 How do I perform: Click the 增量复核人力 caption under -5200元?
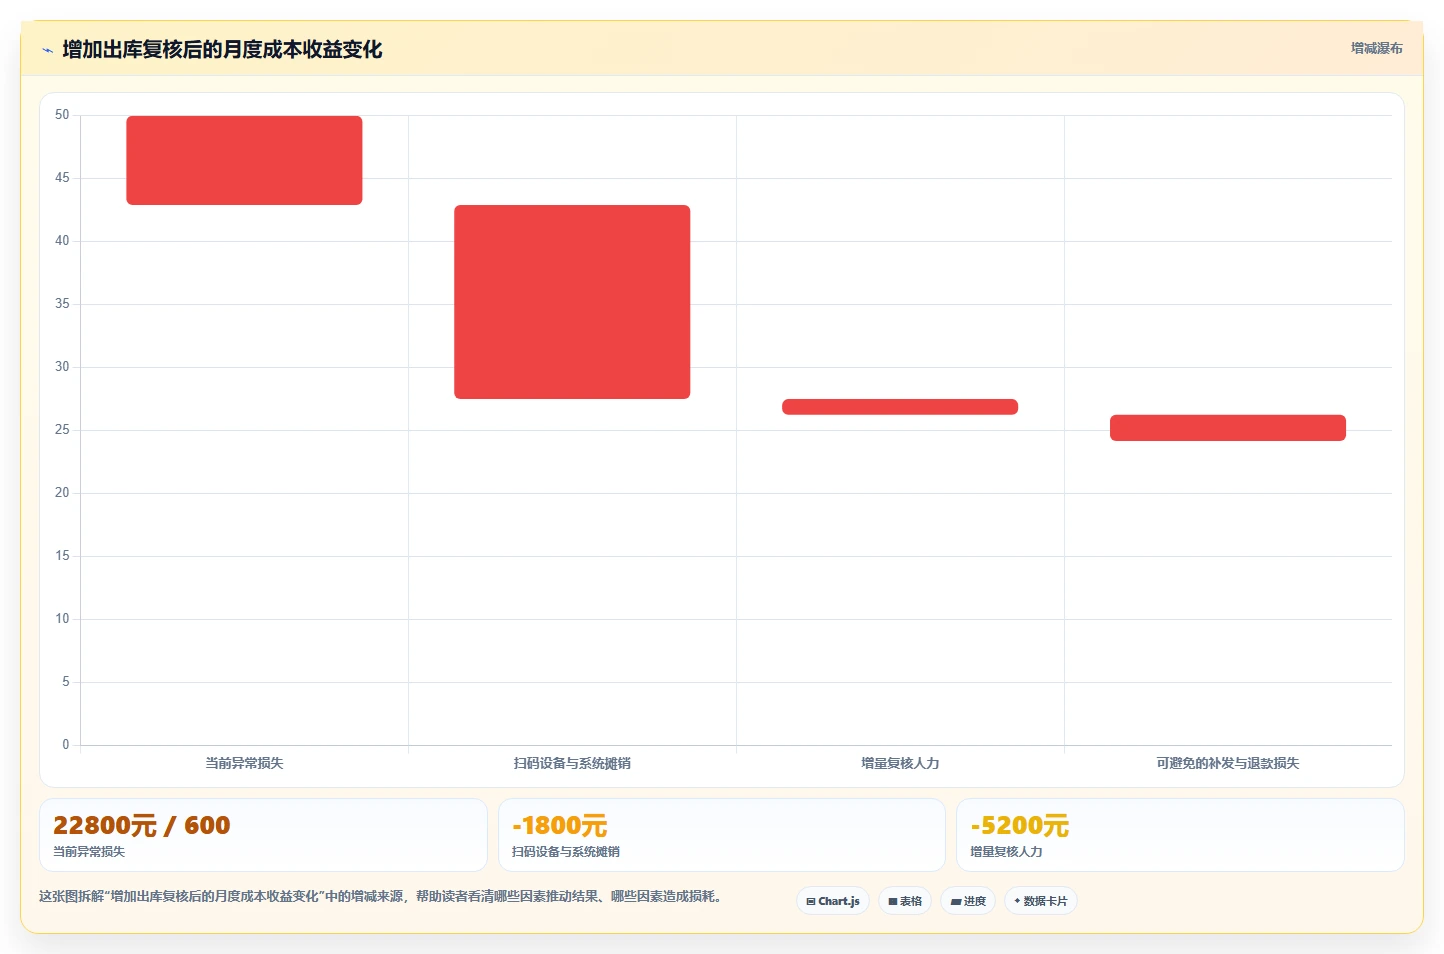pos(1006,852)
